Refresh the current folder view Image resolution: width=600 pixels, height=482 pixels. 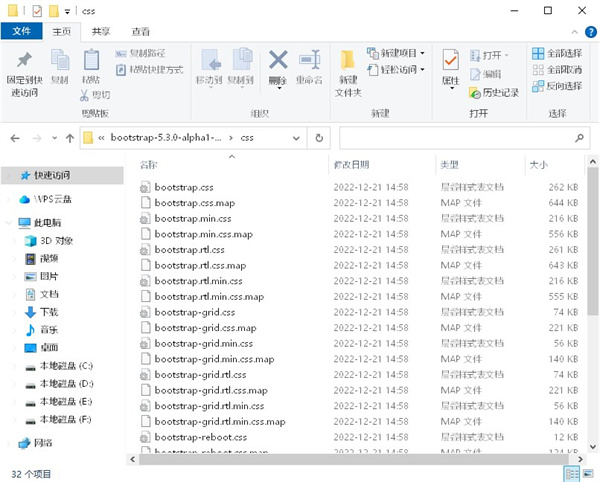pos(319,137)
